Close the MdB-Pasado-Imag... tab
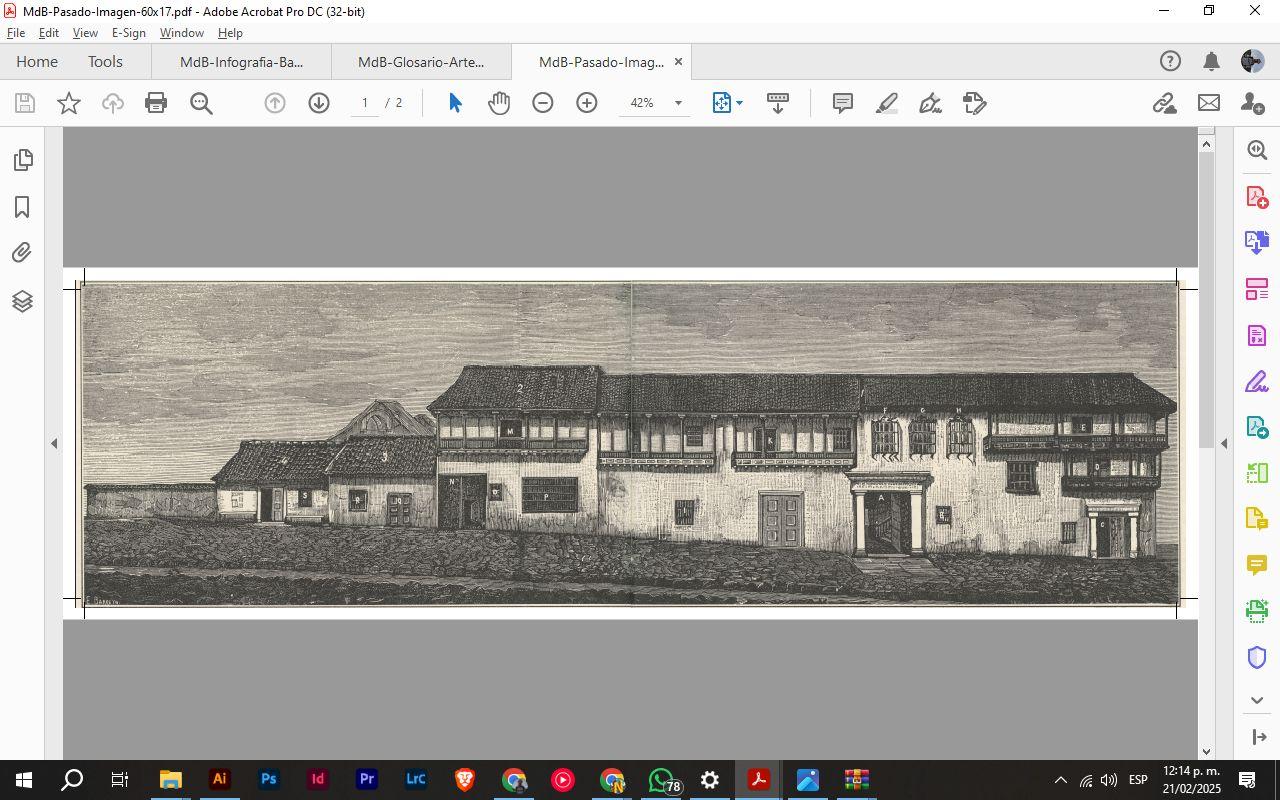This screenshot has width=1280, height=800. click(x=678, y=62)
